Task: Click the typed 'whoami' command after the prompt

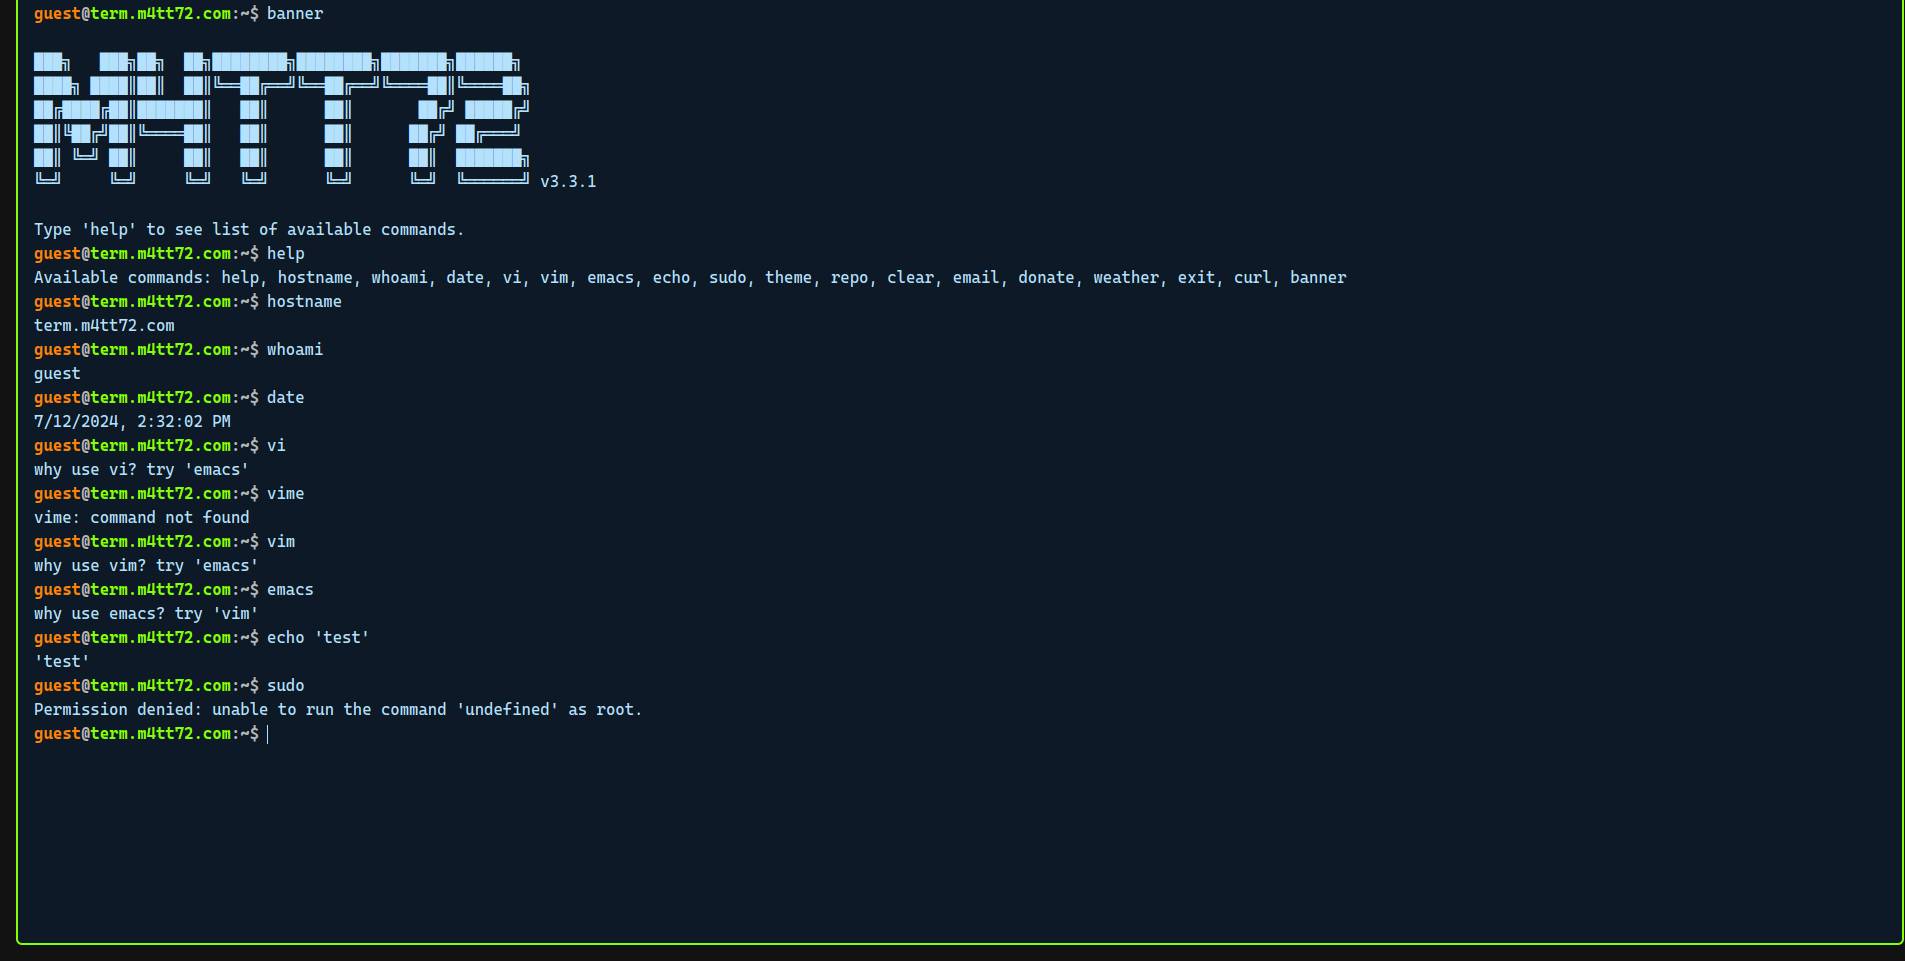Action: tap(295, 350)
